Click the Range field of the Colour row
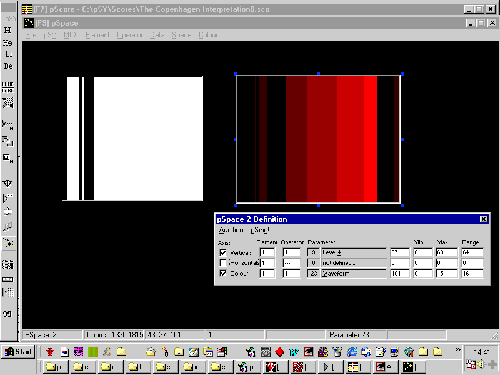Screen dimensions: 500x375 472,273
